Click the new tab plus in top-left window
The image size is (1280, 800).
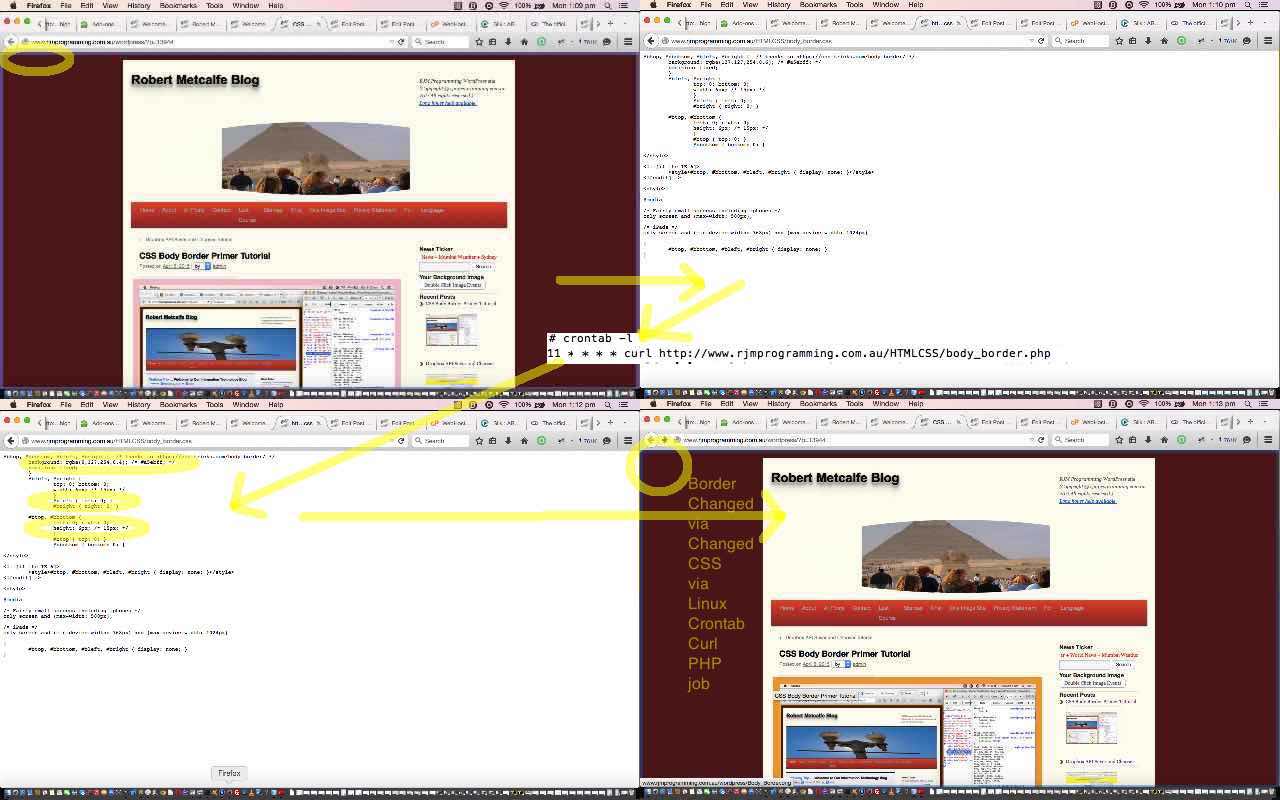pos(610,23)
